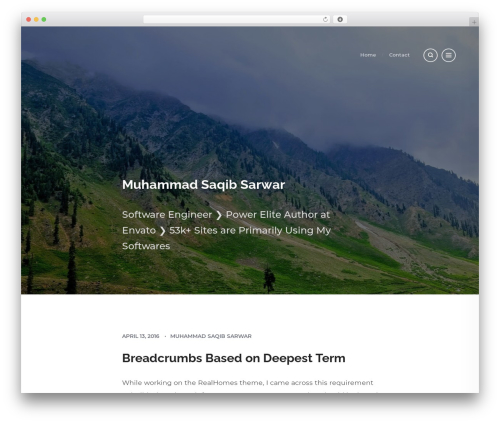Open post Breadcrumbs Based on Deepest Term
This screenshot has height=423, width=500.
pyautogui.click(x=234, y=358)
